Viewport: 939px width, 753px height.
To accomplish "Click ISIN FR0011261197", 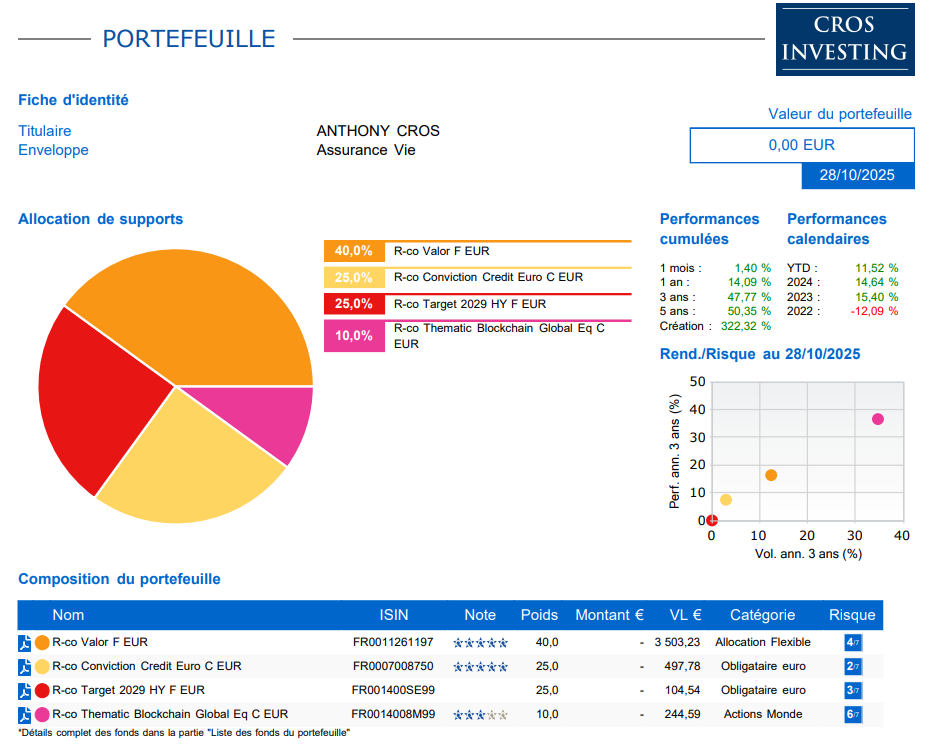I will point(393,642).
